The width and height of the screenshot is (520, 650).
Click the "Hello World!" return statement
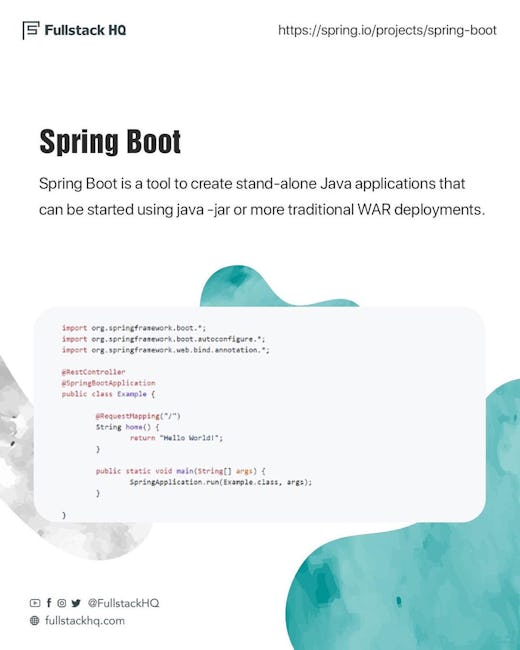(176, 438)
